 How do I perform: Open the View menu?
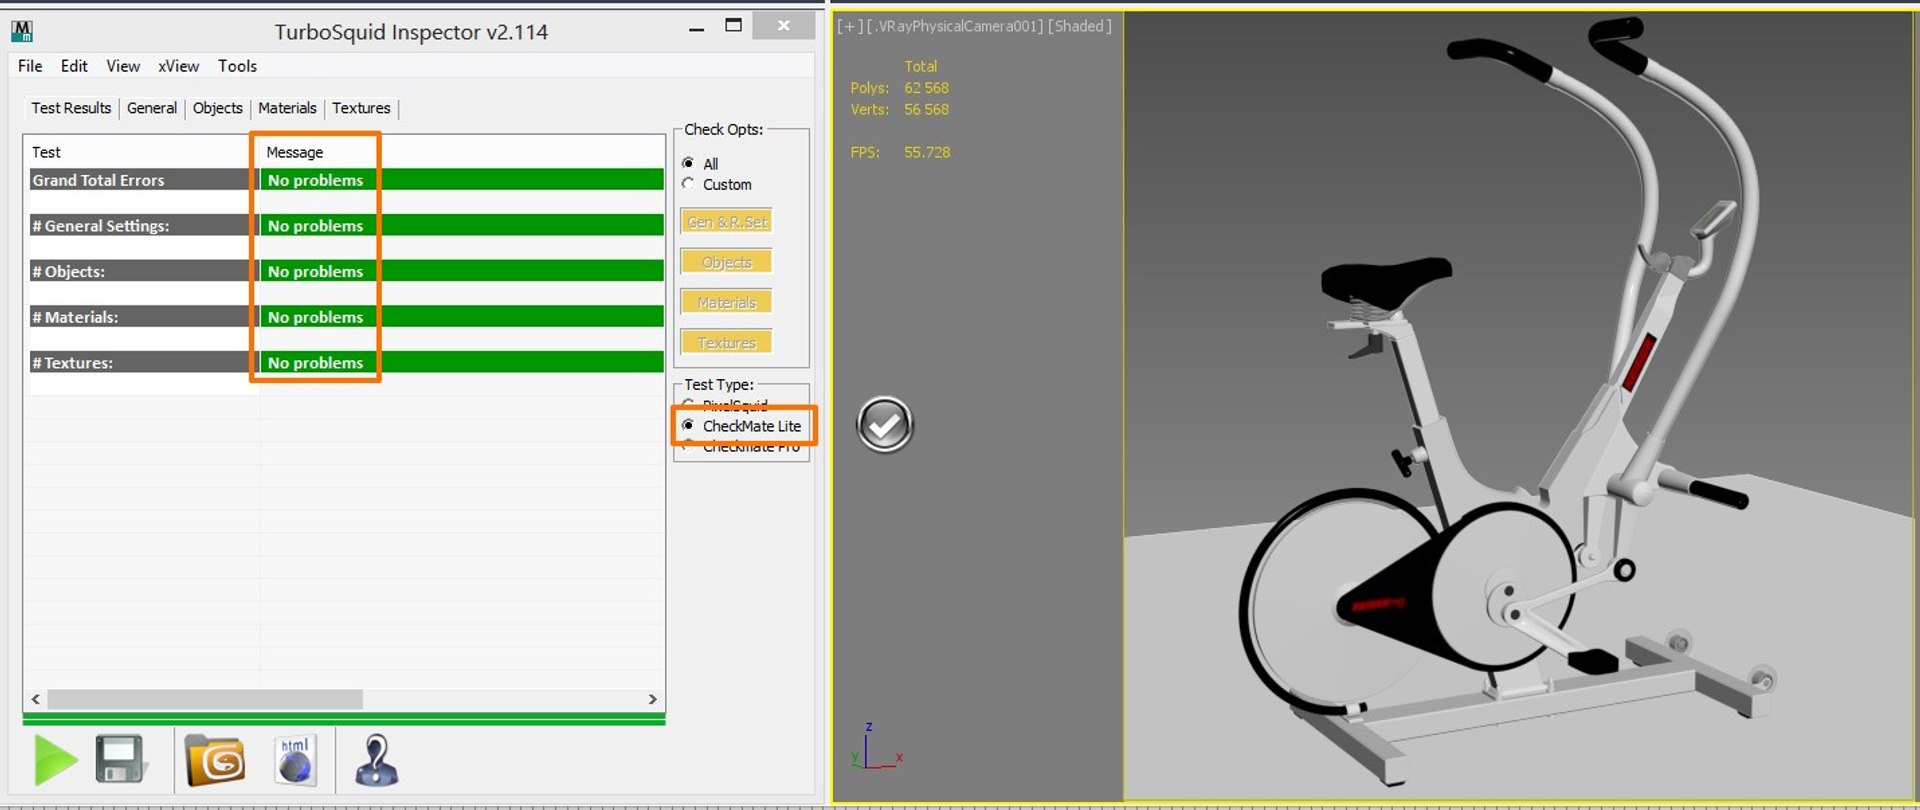[123, 66]
